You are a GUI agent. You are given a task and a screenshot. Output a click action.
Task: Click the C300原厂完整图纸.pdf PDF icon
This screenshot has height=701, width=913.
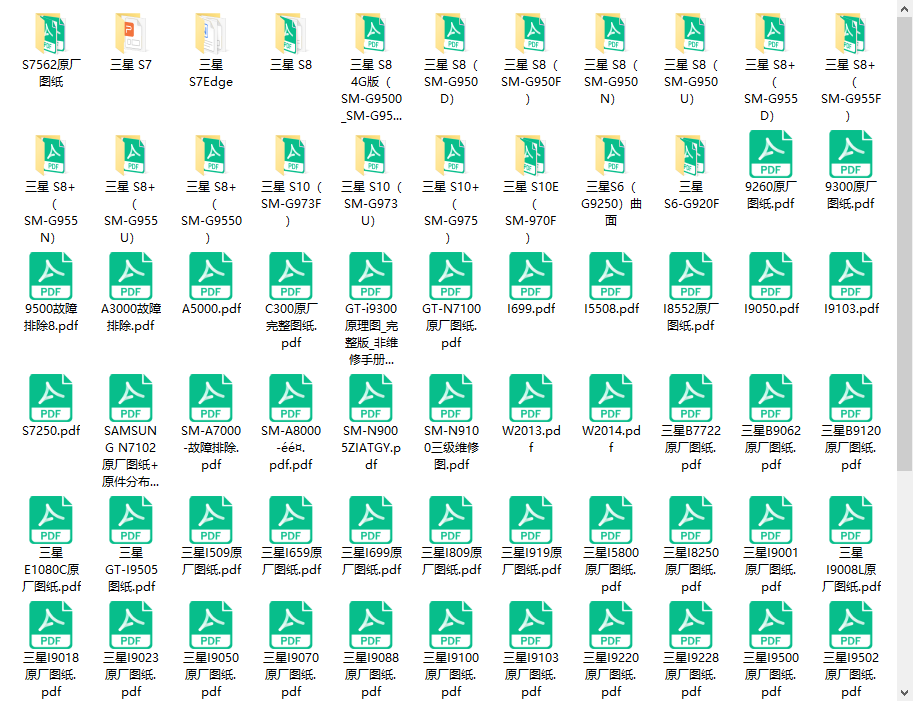[x=291, y=276]
